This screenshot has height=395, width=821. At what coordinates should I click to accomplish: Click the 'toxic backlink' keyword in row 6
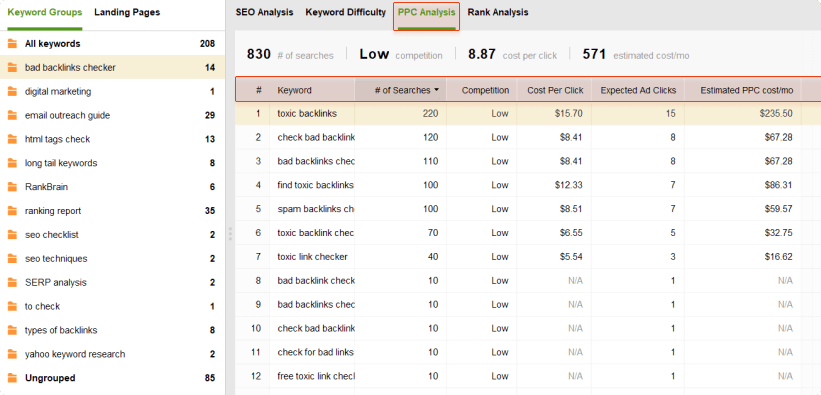click(x=316, y=233)
